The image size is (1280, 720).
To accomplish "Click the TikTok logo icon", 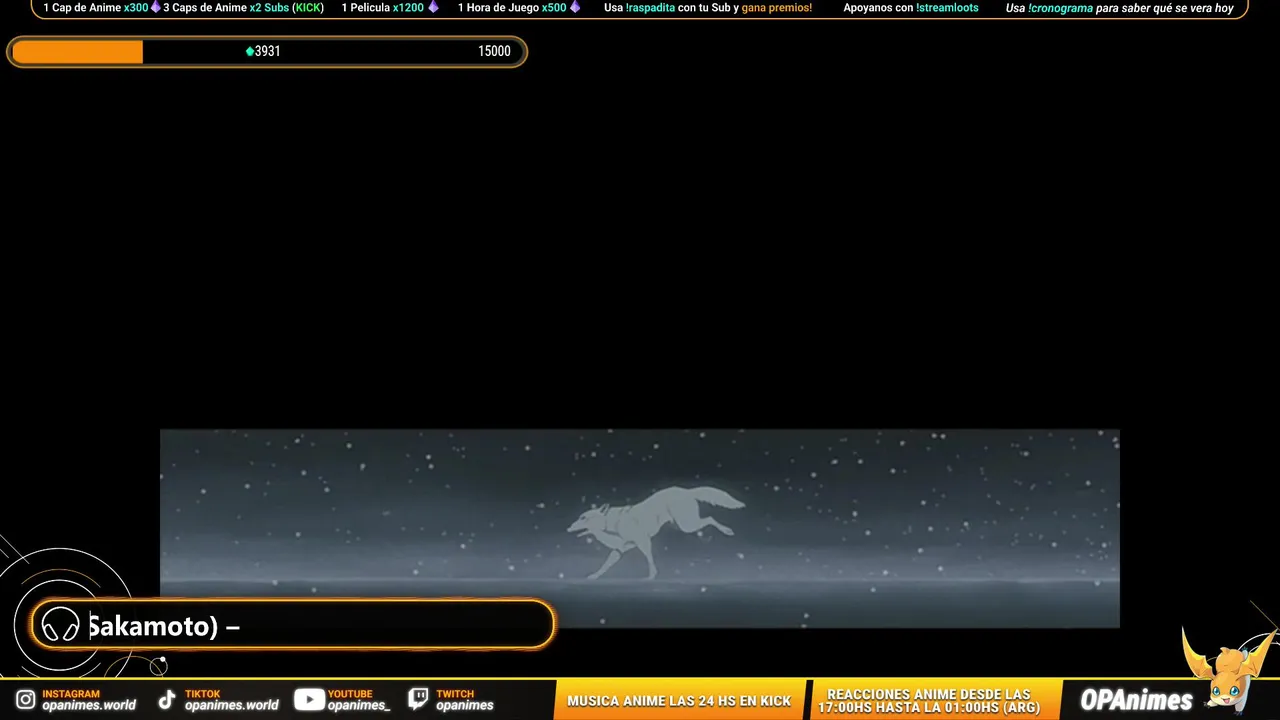I will [x=167, y=700].
